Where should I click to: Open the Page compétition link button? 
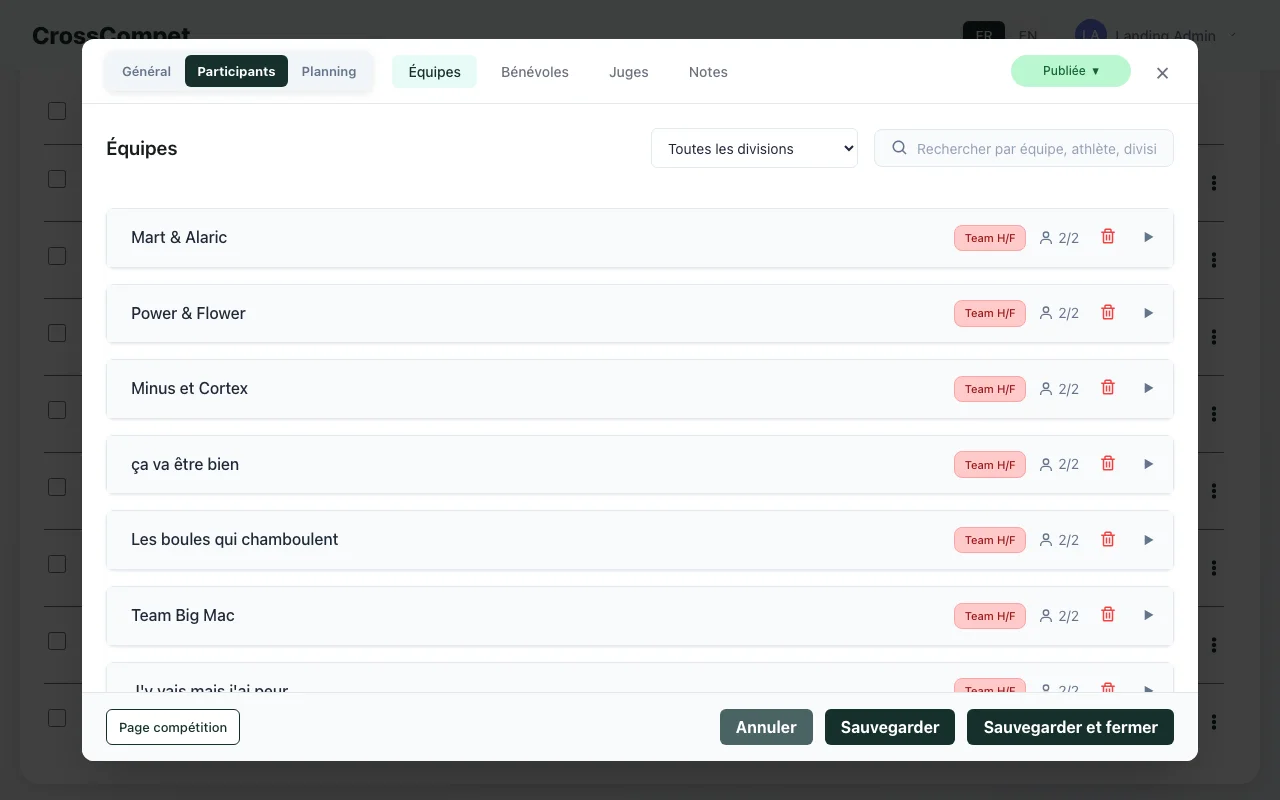(x=173, y=727)
